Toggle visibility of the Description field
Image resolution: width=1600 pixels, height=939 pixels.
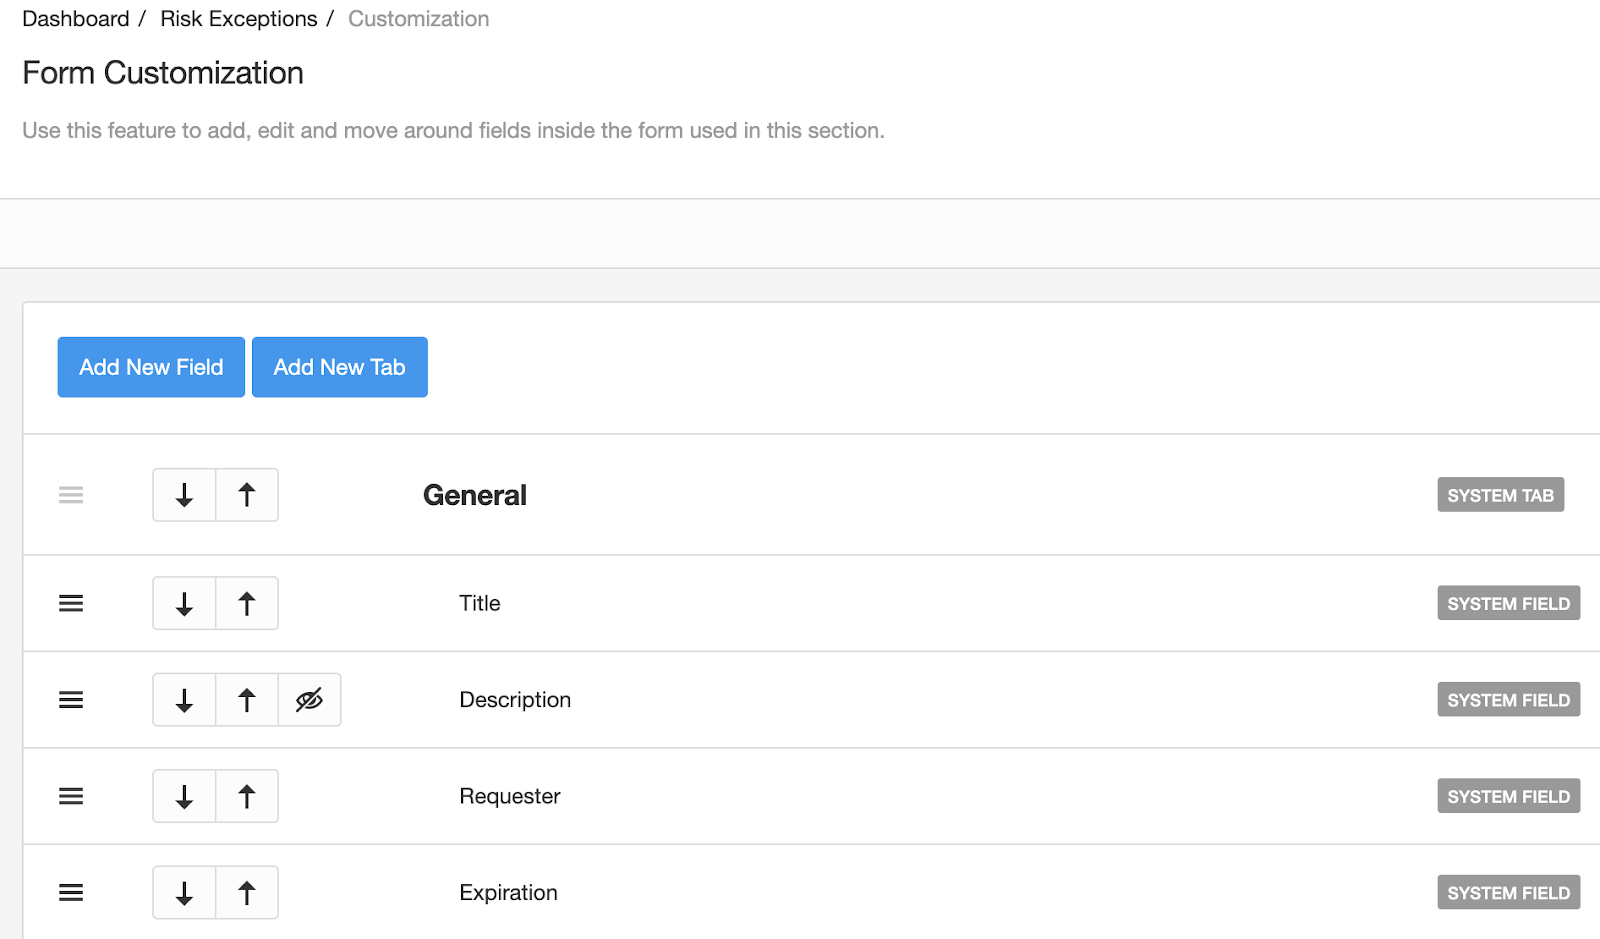click(x=309, y=700)
